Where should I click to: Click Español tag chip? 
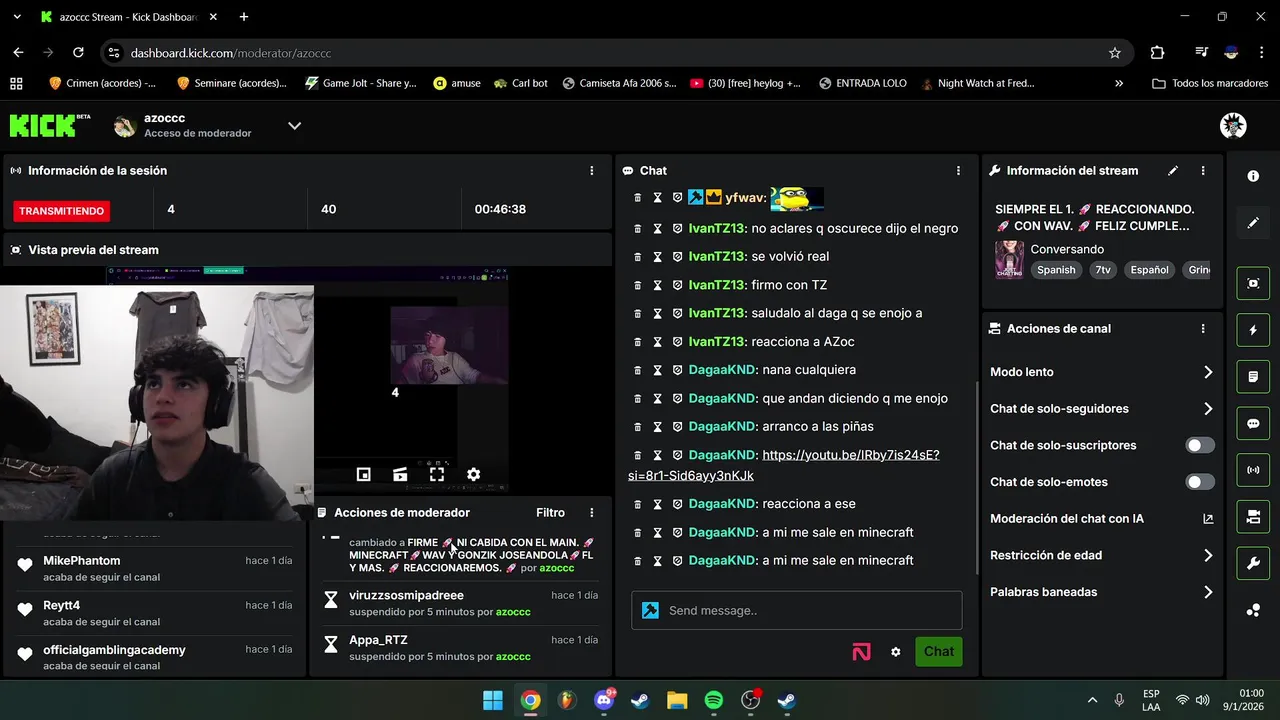click(x=1149, y=270)
